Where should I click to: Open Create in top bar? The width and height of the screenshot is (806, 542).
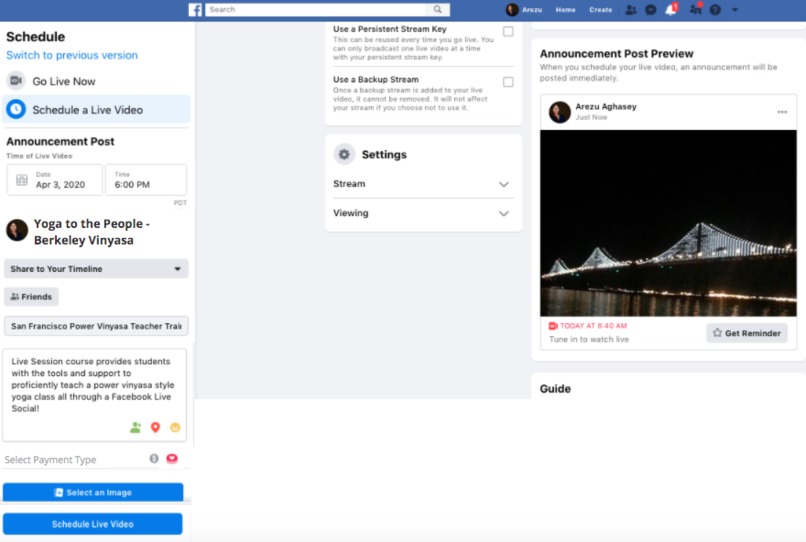(600, 10)
